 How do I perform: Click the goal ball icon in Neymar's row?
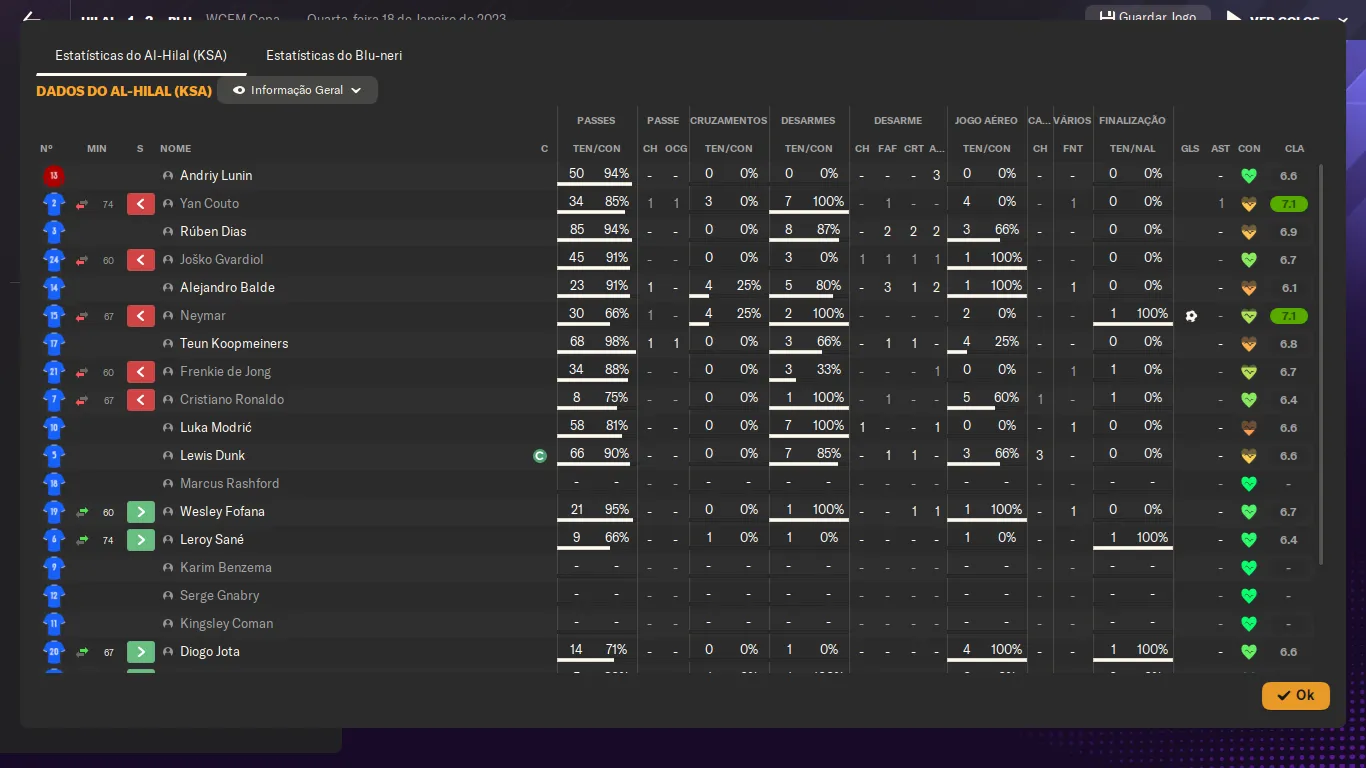click(1190, 316)
